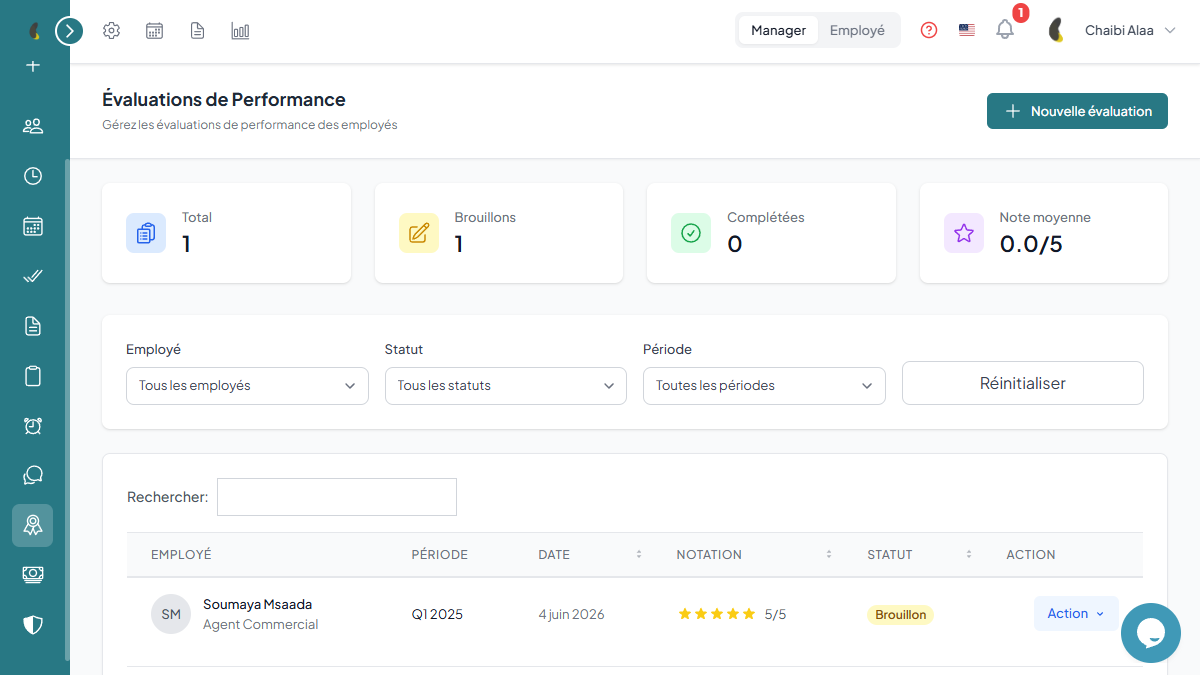
Task: Open the chat bubbles icon in sidebar
Action: coord(33,475)
